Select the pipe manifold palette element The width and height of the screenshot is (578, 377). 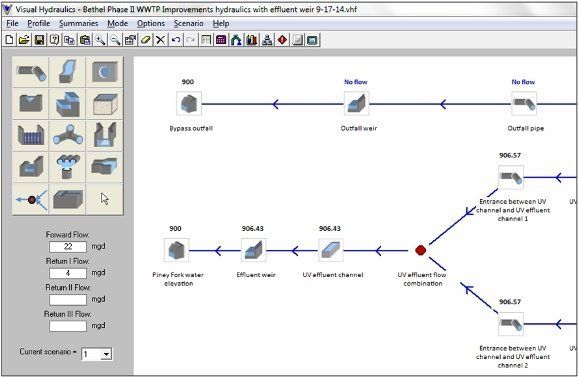pyautogui.click(x=67, y=167)
